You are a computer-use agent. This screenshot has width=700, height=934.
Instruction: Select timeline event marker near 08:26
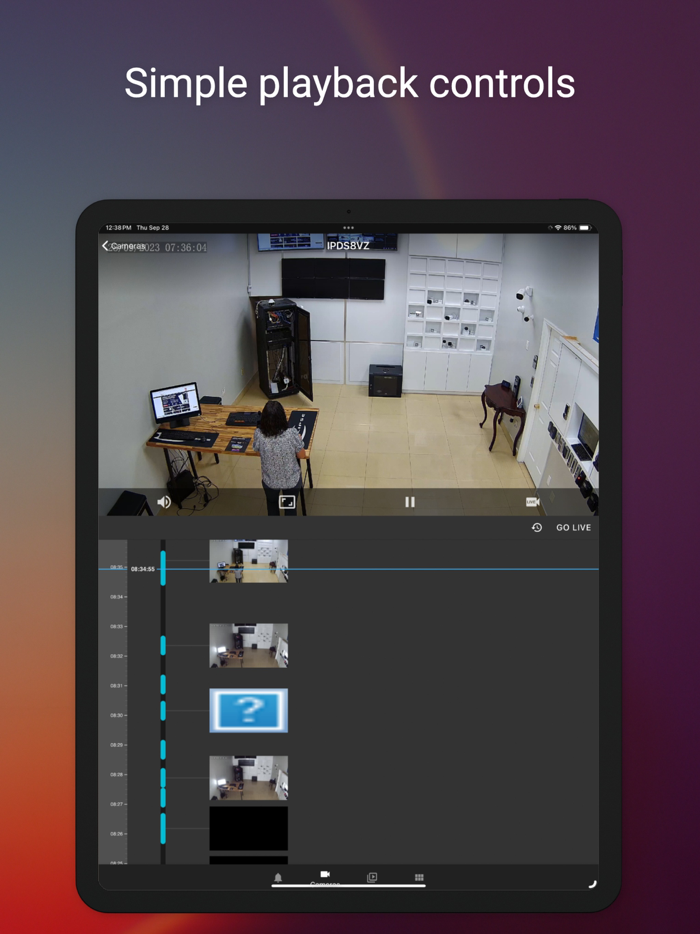(x=163, y=829)
